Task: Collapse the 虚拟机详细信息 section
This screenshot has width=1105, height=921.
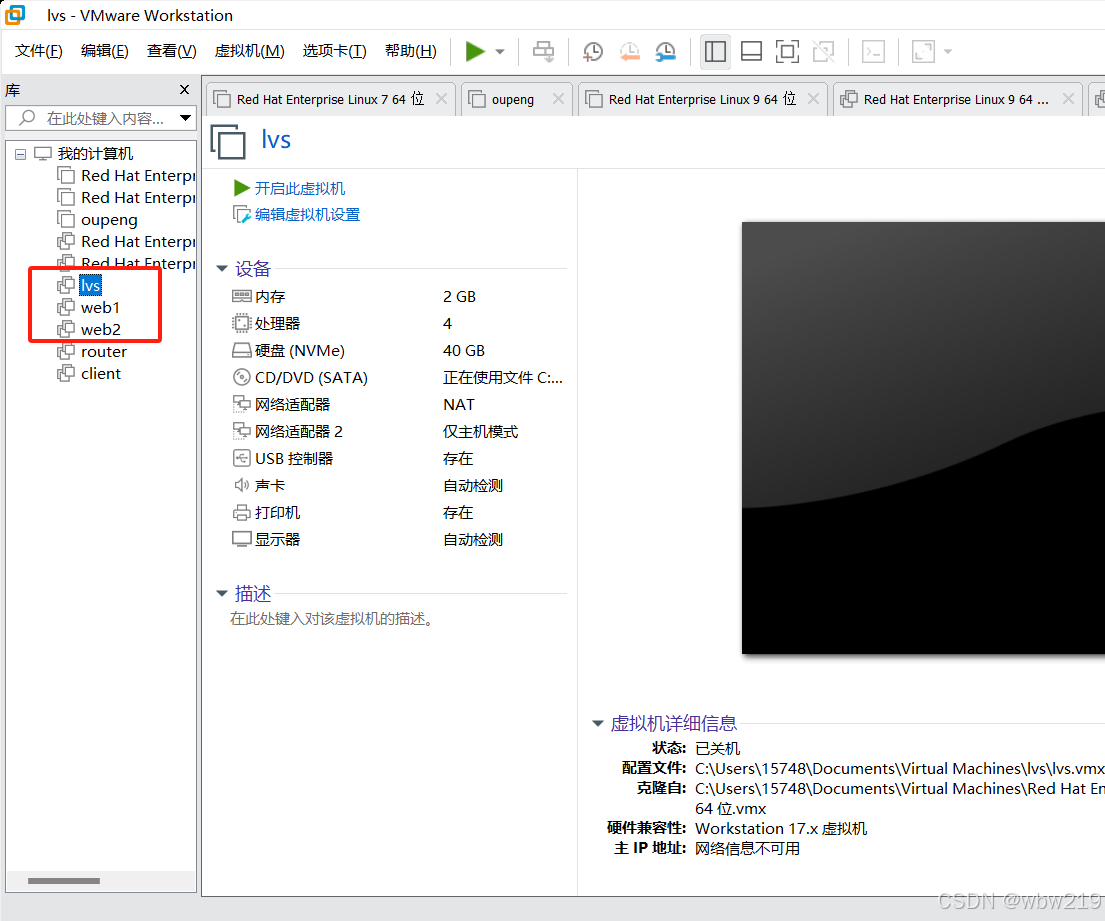Action: click(x=598, y=723)
